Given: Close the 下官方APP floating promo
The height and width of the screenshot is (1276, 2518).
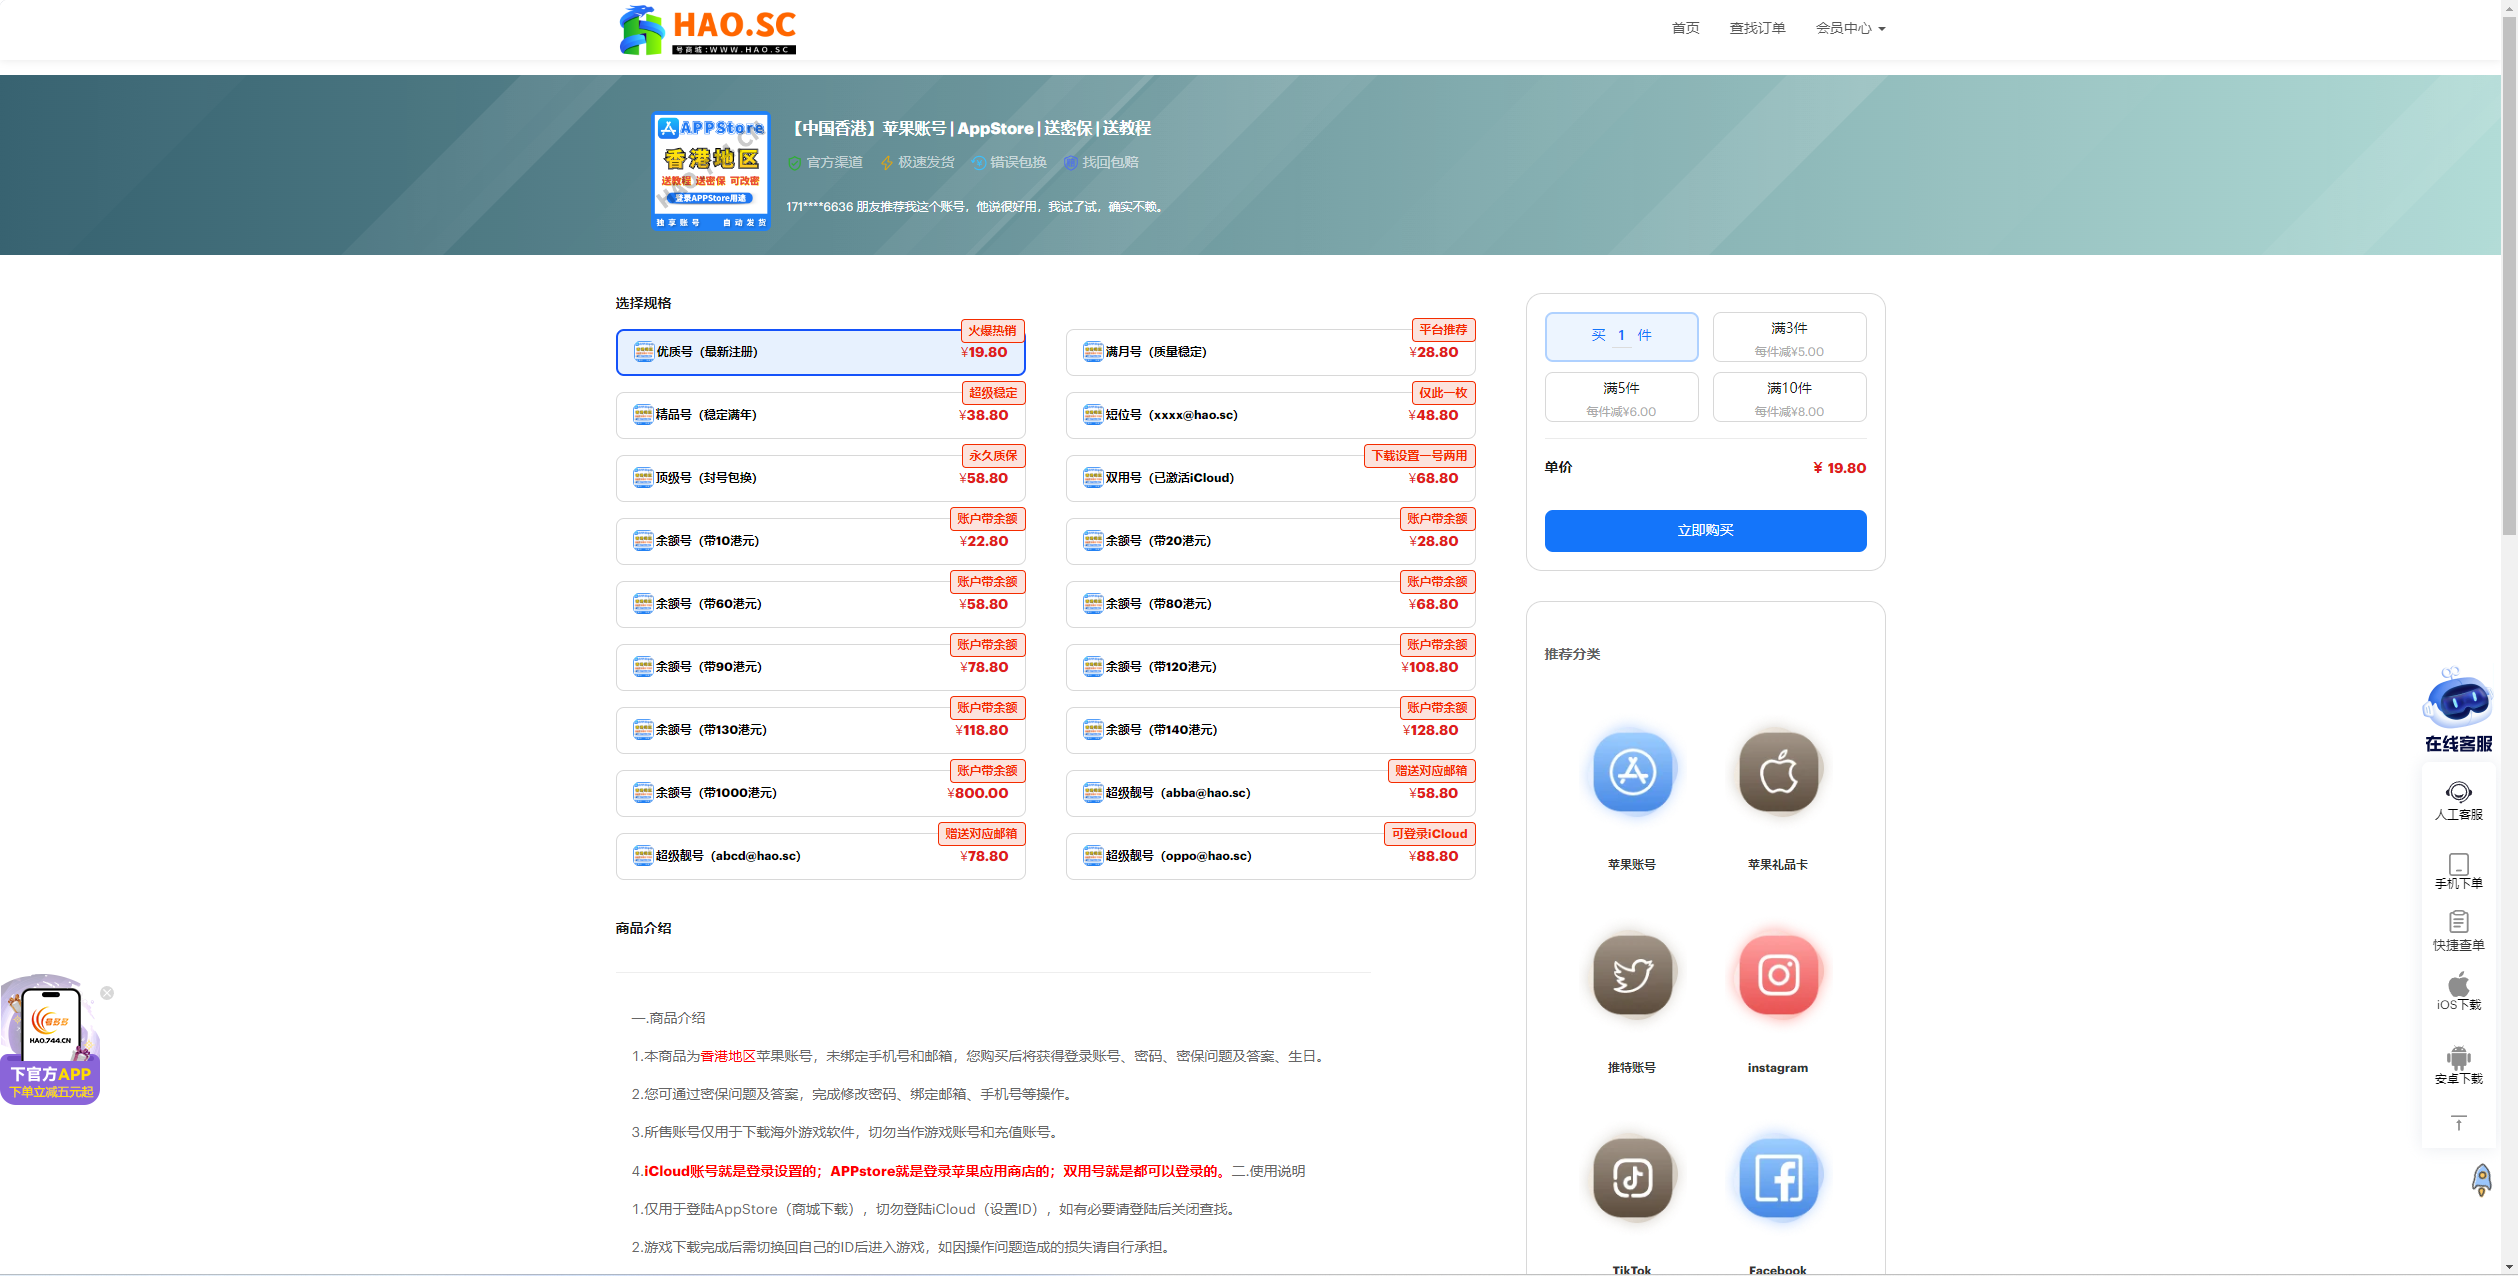Looking at the screenshot, I should click(x=107, y=993).
